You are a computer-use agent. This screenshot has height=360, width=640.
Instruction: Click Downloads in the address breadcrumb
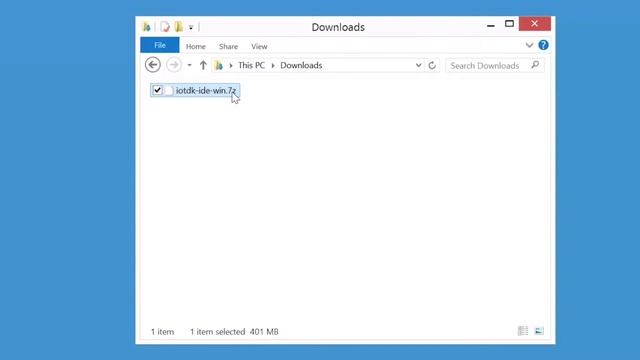pyautogui.click(x=301, y=65)
